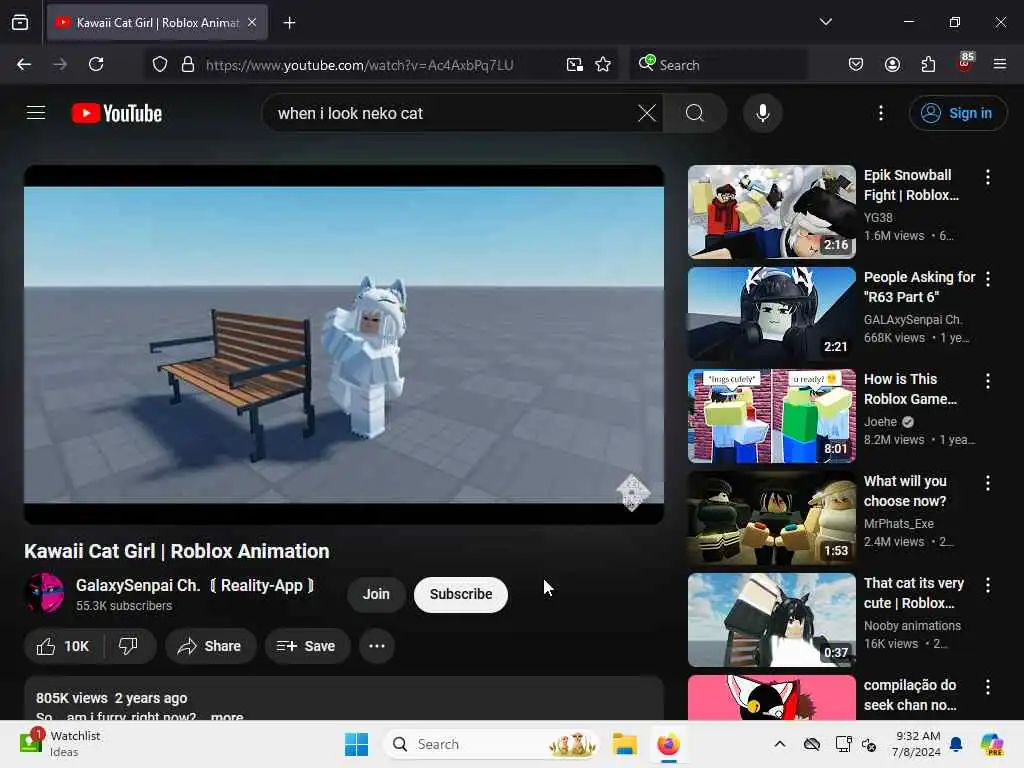The image size is (1024, 768).
Task: Open Firefox account icon
Action: [892, 64]
